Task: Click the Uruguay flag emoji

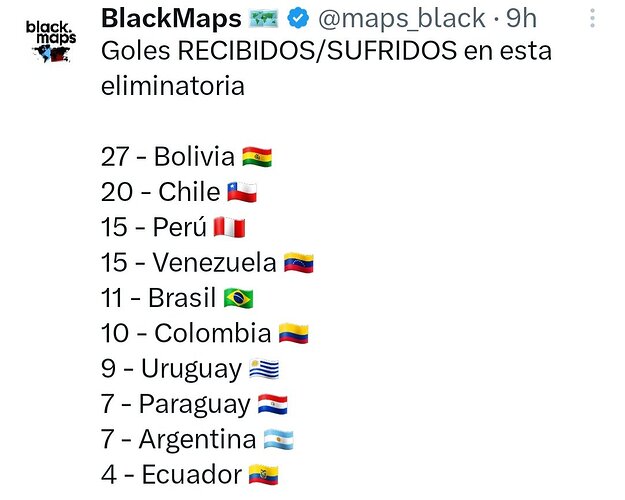Action: [264, 369]
